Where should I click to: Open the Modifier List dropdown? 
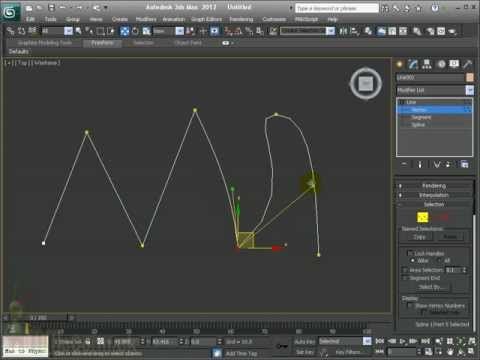(435, 90)
